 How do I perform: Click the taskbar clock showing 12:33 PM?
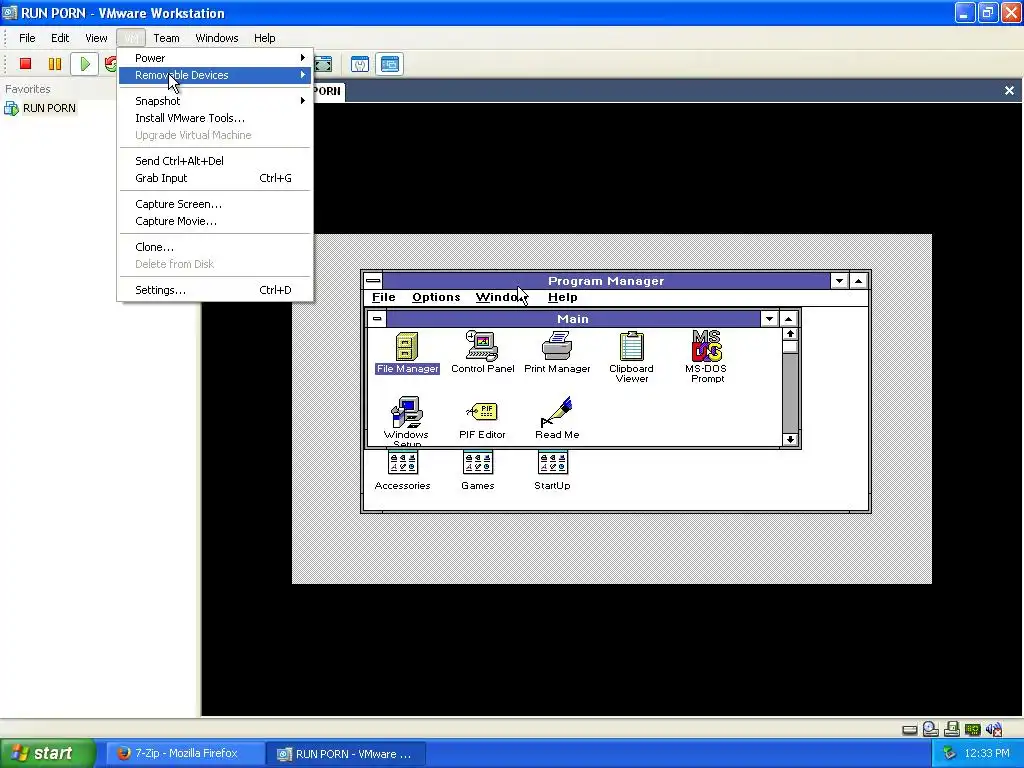point(987,754)
